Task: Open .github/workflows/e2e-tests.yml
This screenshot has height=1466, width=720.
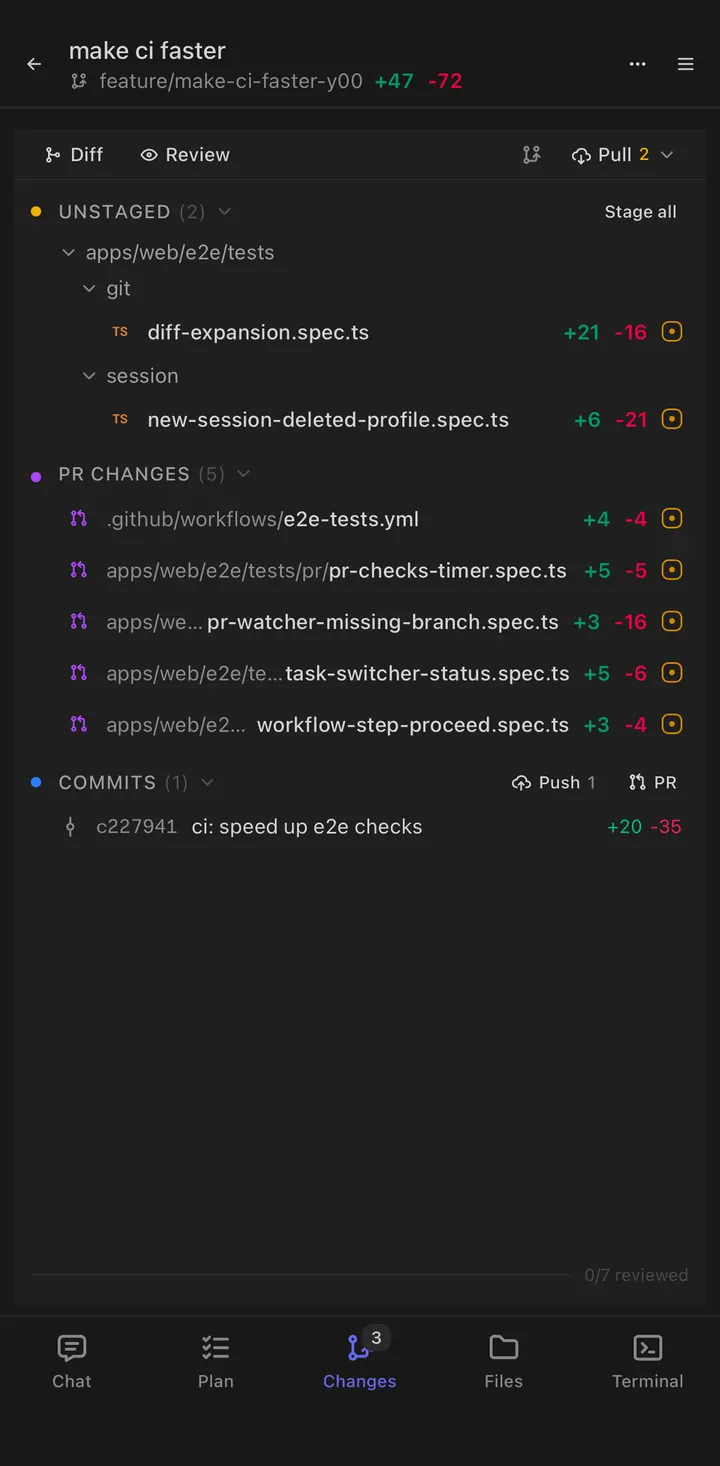Action: coord(262,518)
